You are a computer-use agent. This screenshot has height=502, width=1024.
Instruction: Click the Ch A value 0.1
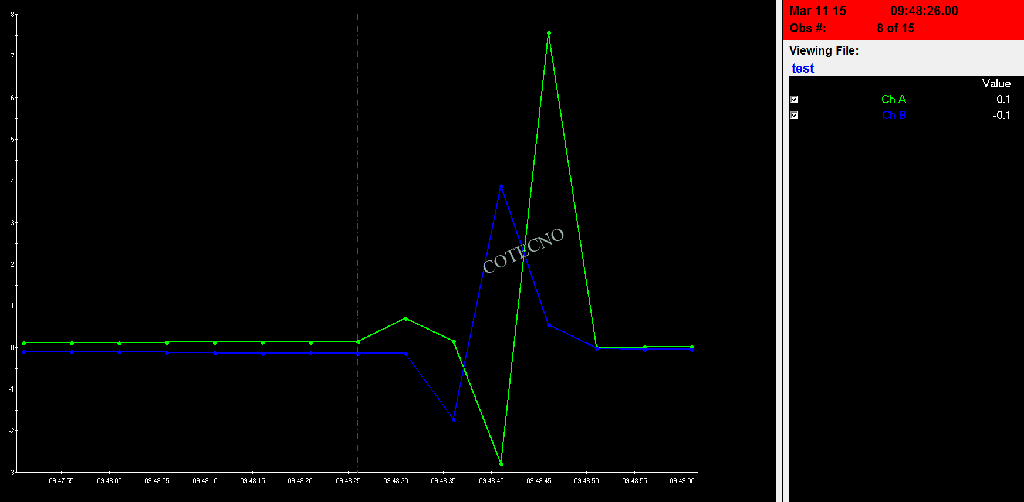[1002, 100]
